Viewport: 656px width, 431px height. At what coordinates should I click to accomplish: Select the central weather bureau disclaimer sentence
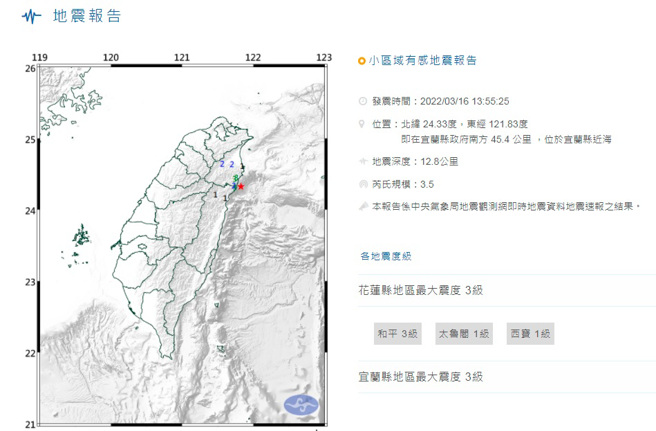(506, 206)
